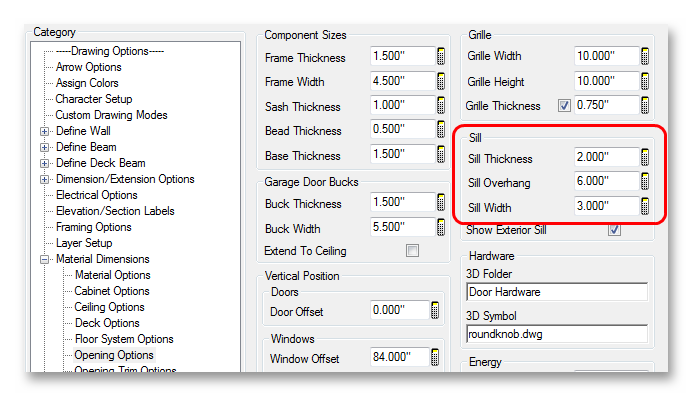Screen dimensions: 692x396
Task: Open Deck Options in the tree
Action: point(107,323)
